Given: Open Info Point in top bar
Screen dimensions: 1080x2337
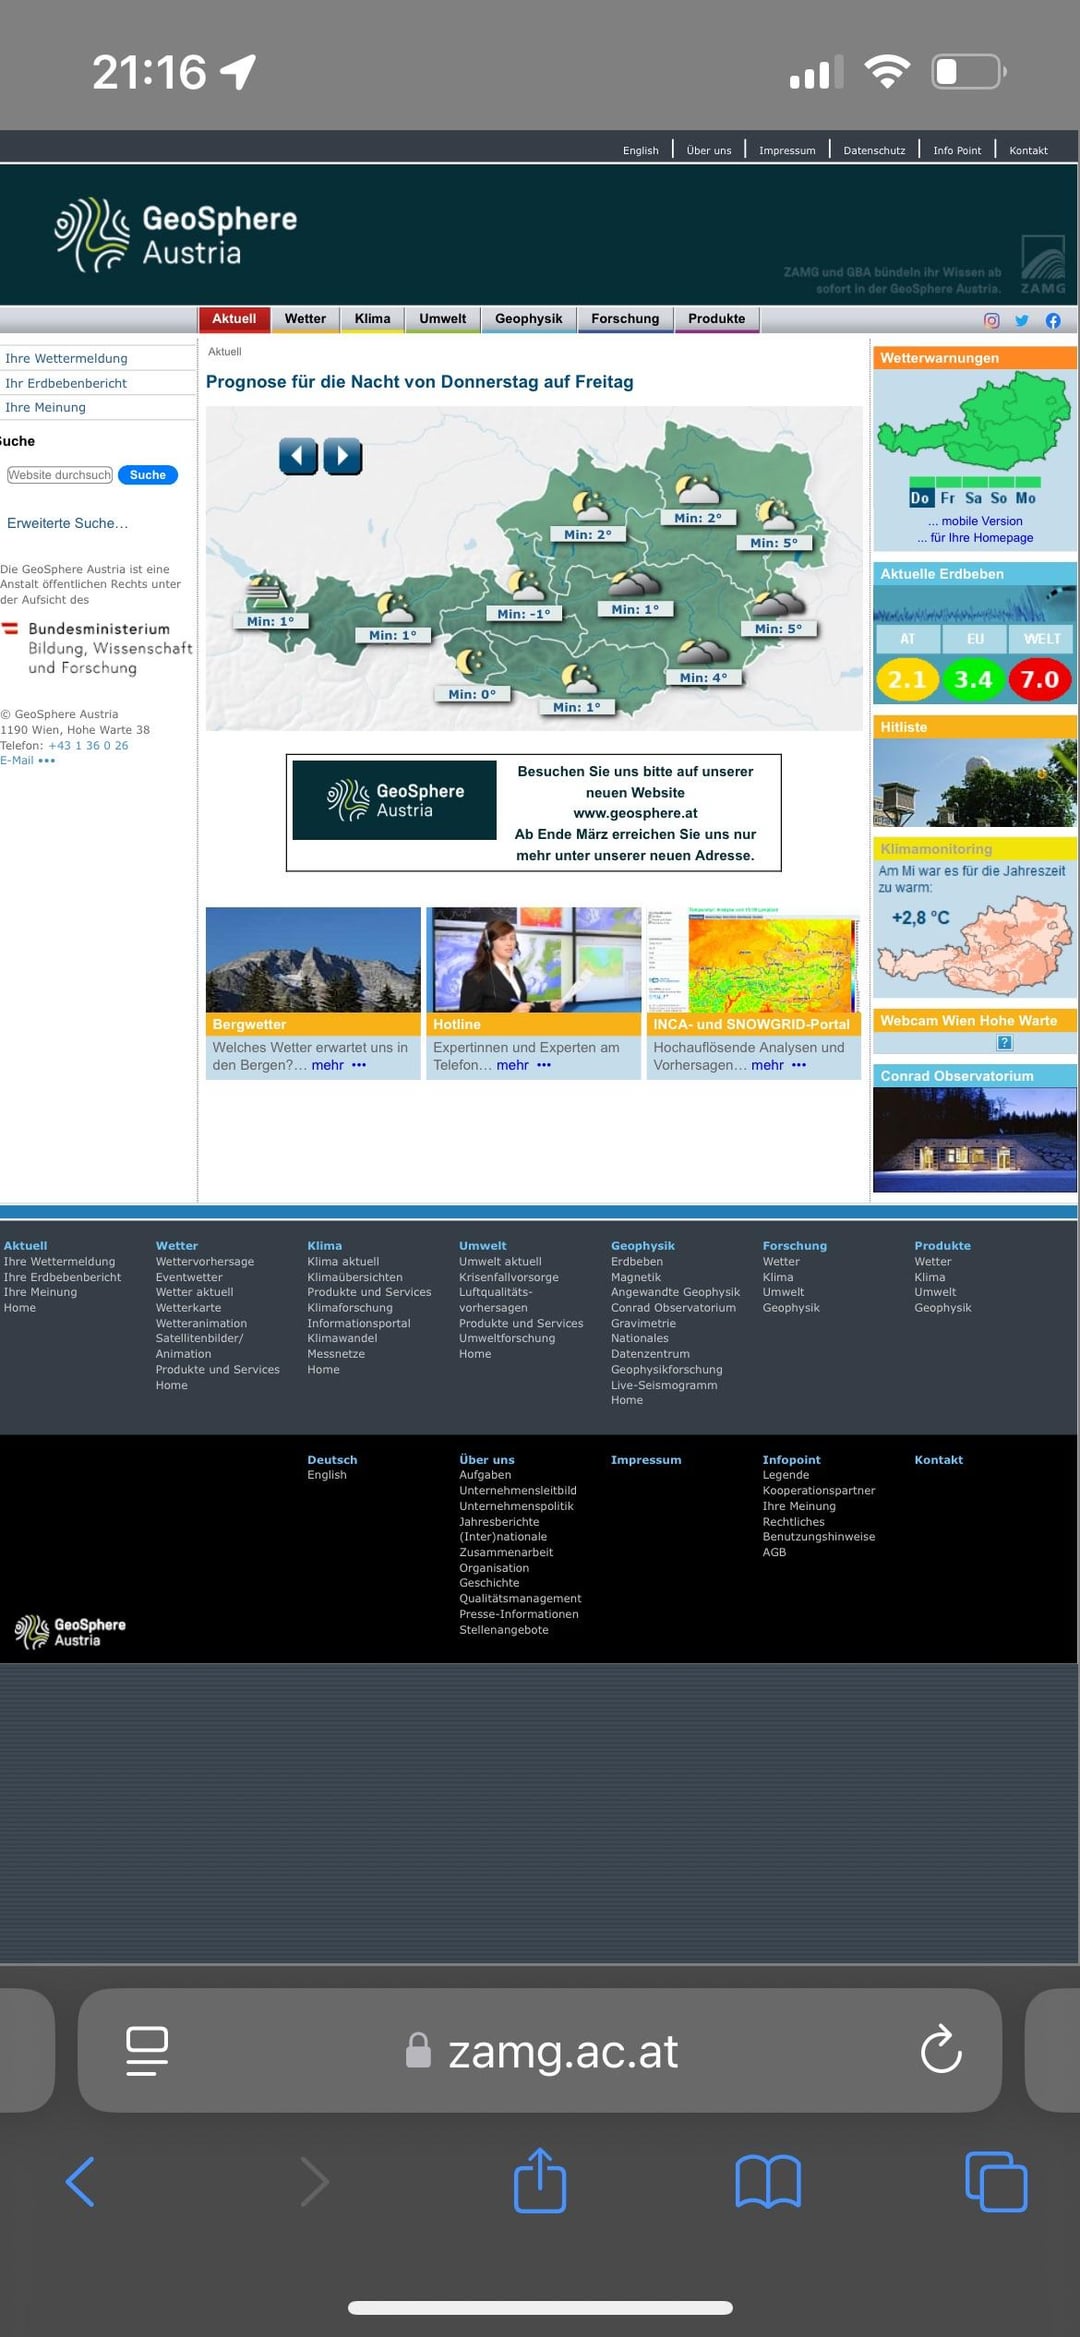Looking at the screenshot, I should [957, 151].
